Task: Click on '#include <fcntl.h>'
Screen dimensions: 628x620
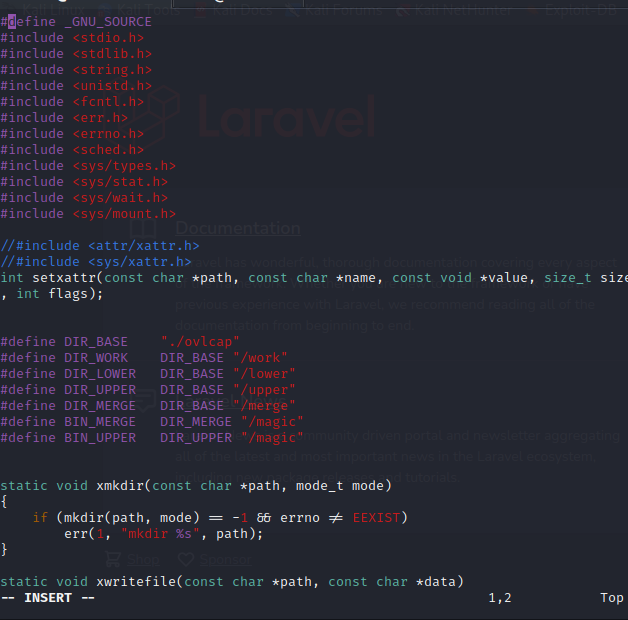Action: tap(72, 102)
